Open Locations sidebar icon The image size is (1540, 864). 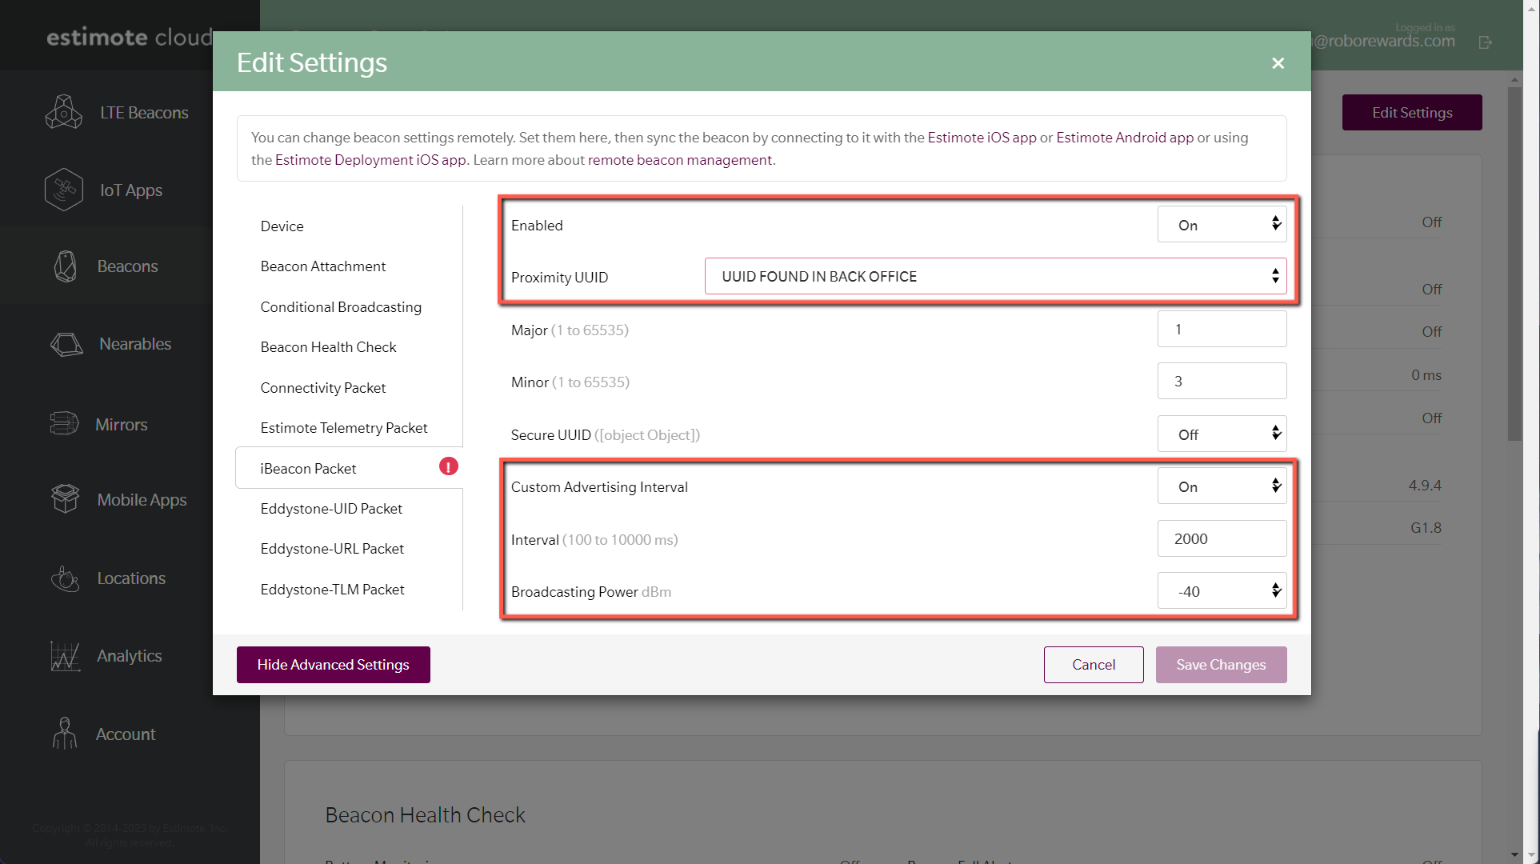click(65, 578)
